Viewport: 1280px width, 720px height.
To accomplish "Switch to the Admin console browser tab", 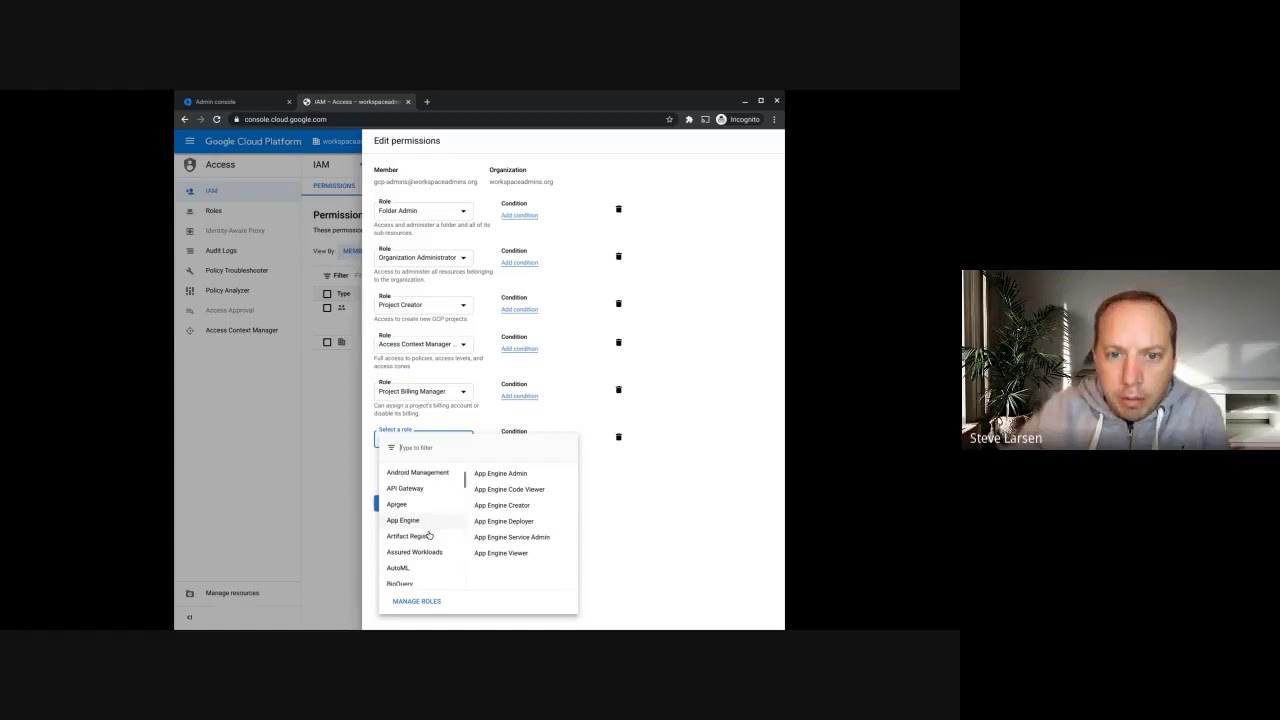I will click(237, 101).
